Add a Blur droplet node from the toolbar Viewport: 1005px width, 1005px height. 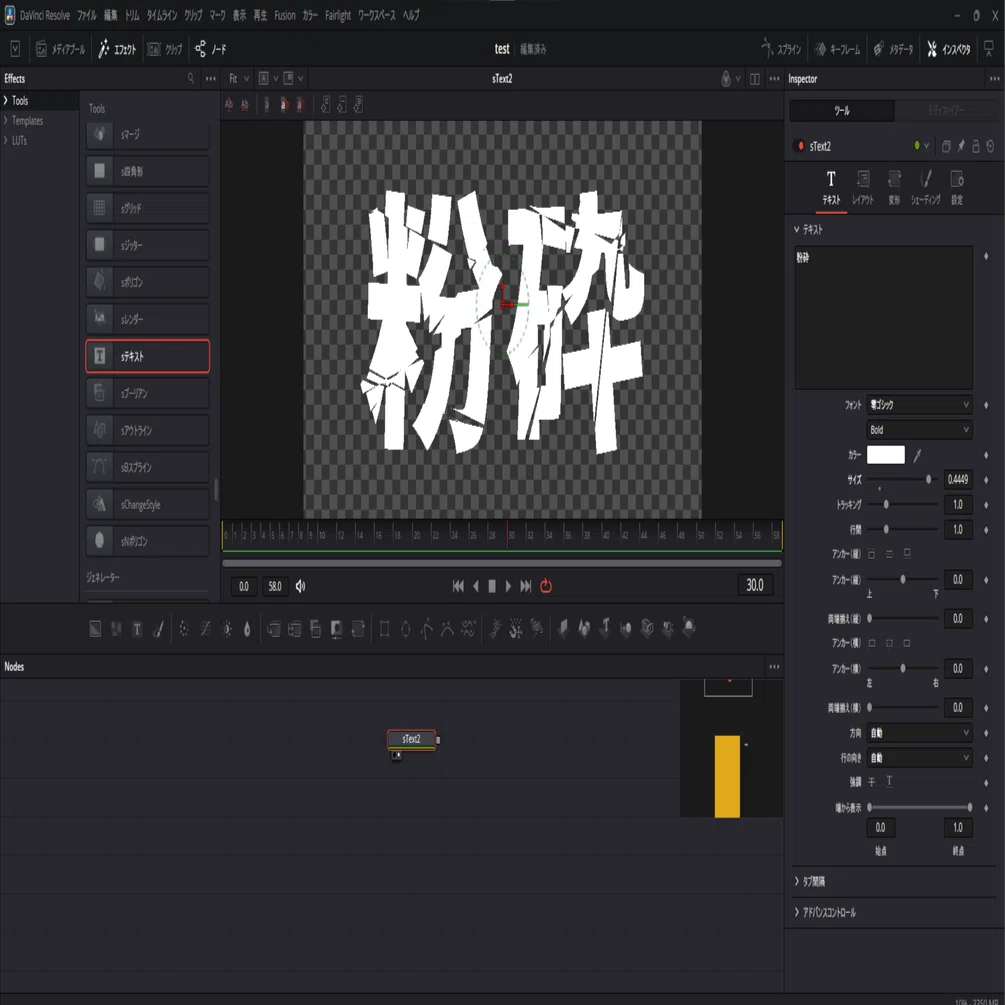click(247, 629)
